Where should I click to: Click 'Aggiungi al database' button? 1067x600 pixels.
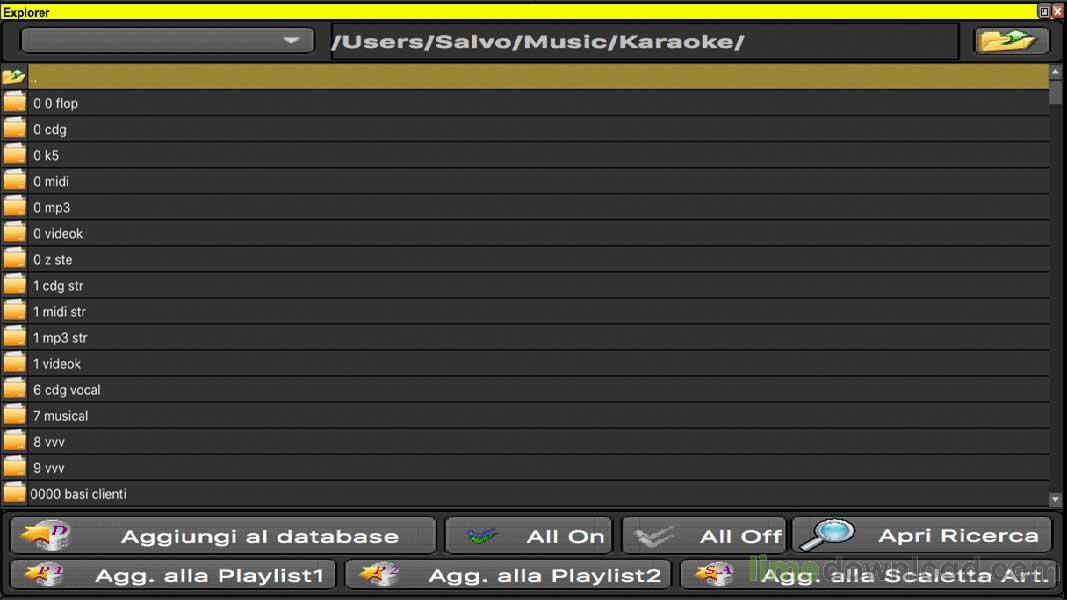coord(223,535)
